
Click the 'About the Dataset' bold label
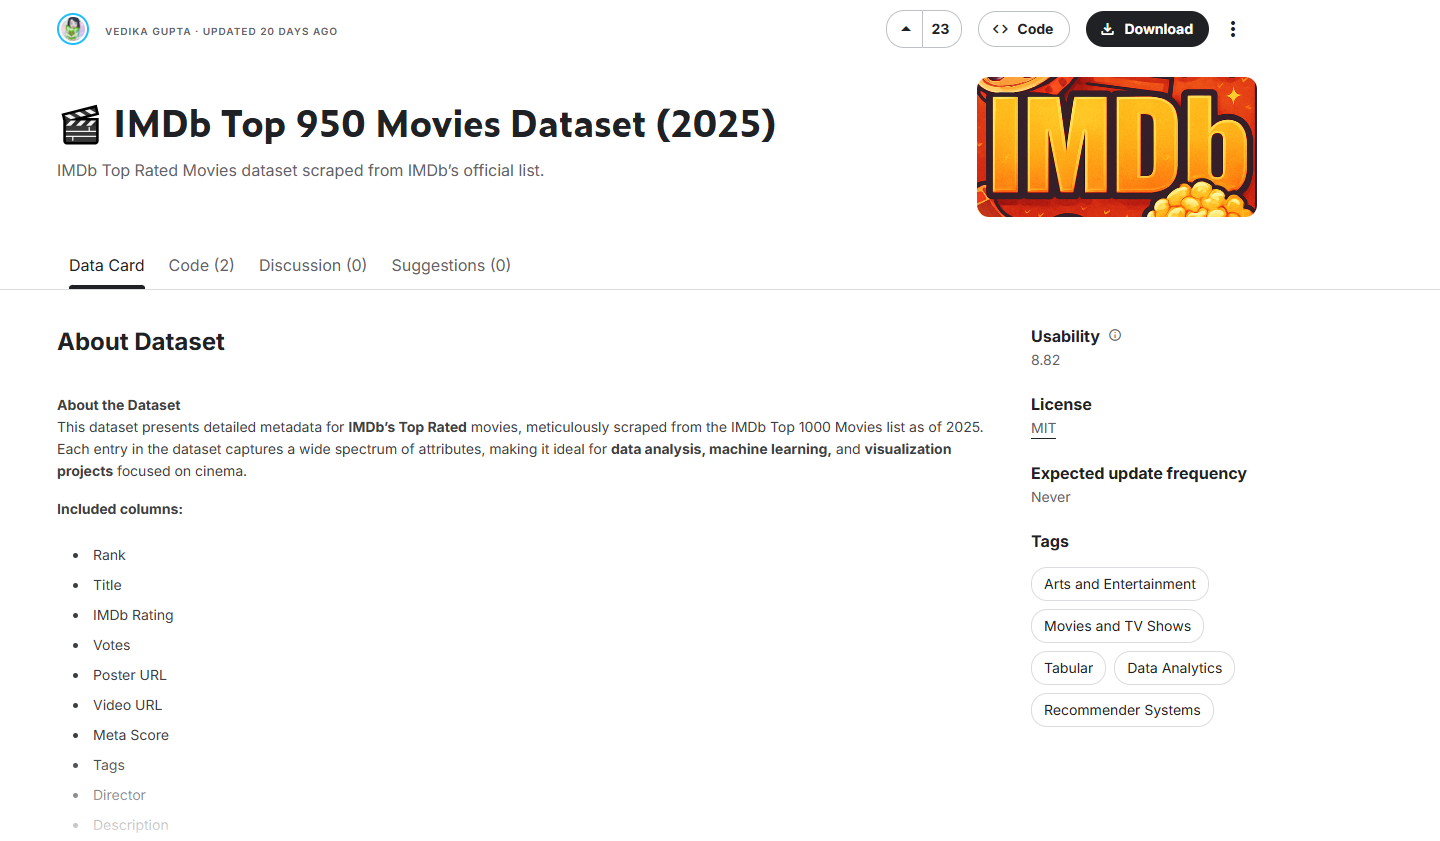coord(119,405)
